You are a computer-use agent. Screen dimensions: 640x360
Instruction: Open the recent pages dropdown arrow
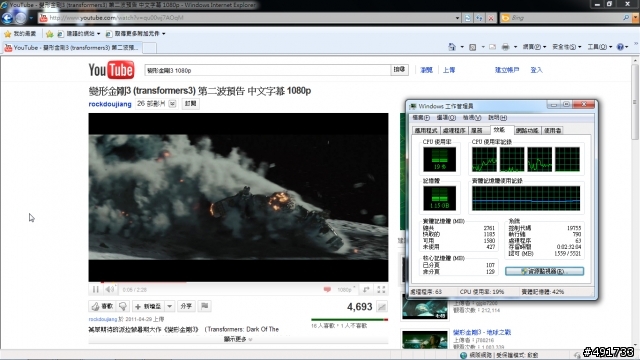tap(31, 18)
